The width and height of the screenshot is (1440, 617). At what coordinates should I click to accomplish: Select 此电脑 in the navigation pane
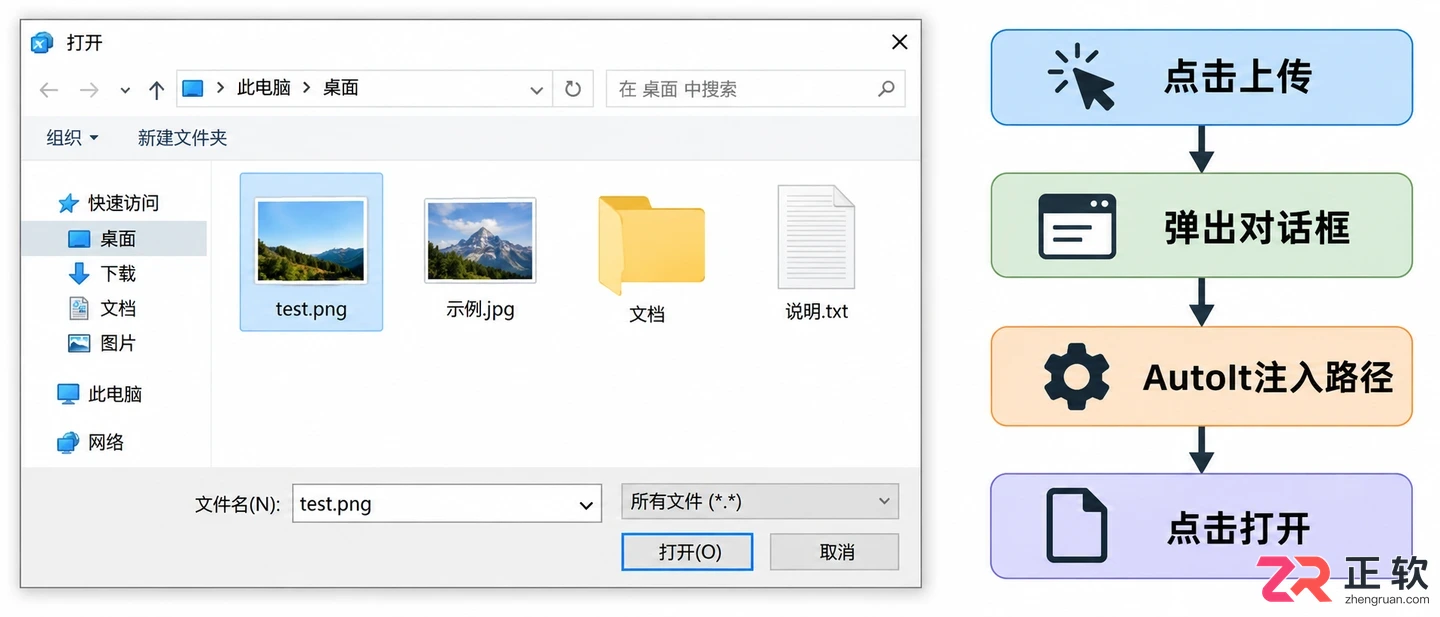[114, 394]
